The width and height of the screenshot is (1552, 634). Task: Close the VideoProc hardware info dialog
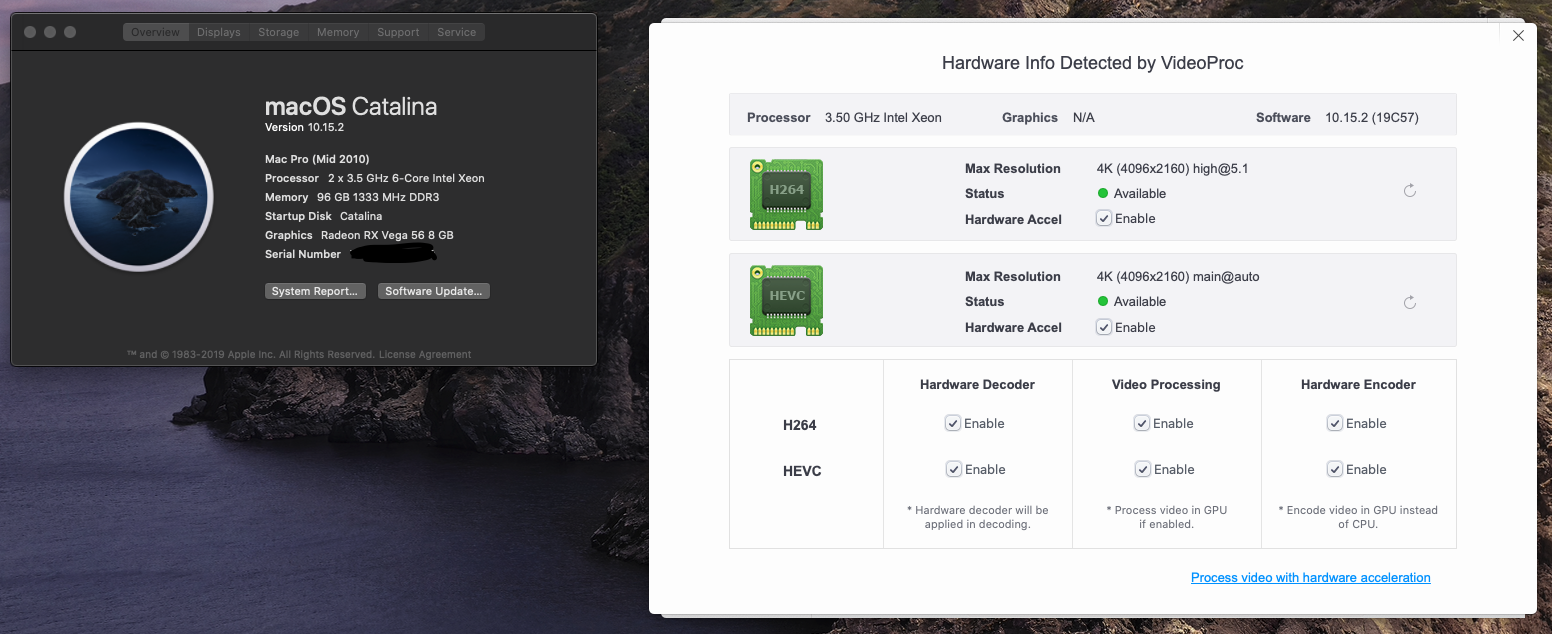click(x=1518, y=36)
